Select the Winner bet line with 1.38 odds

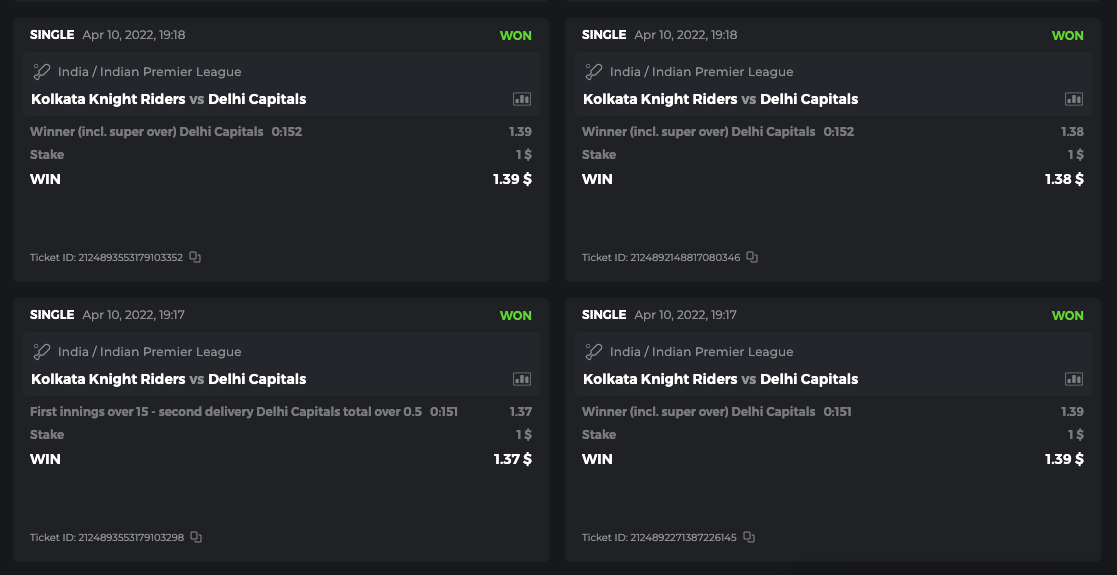click(698, 132)
